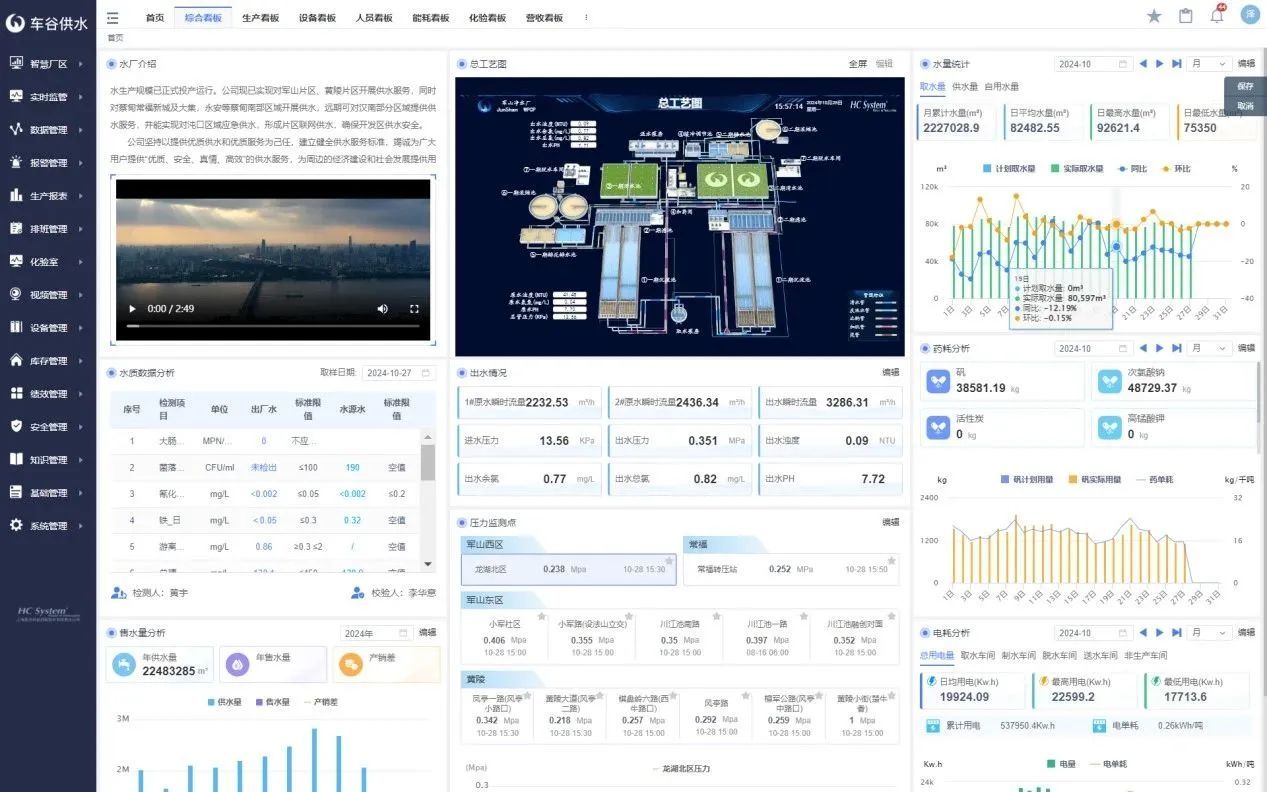Click the 取消 cancel button
The height and width of the screenshot is (792, 1267).
tap(1245, 105)
